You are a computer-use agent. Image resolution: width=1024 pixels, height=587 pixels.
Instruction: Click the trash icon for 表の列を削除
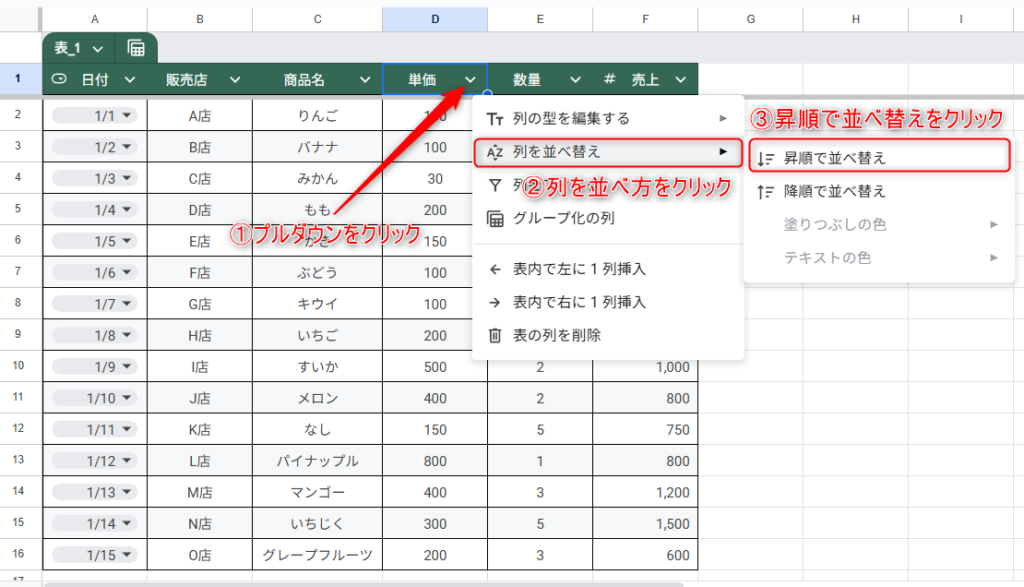pyautogui.click(x=494, y=335)
